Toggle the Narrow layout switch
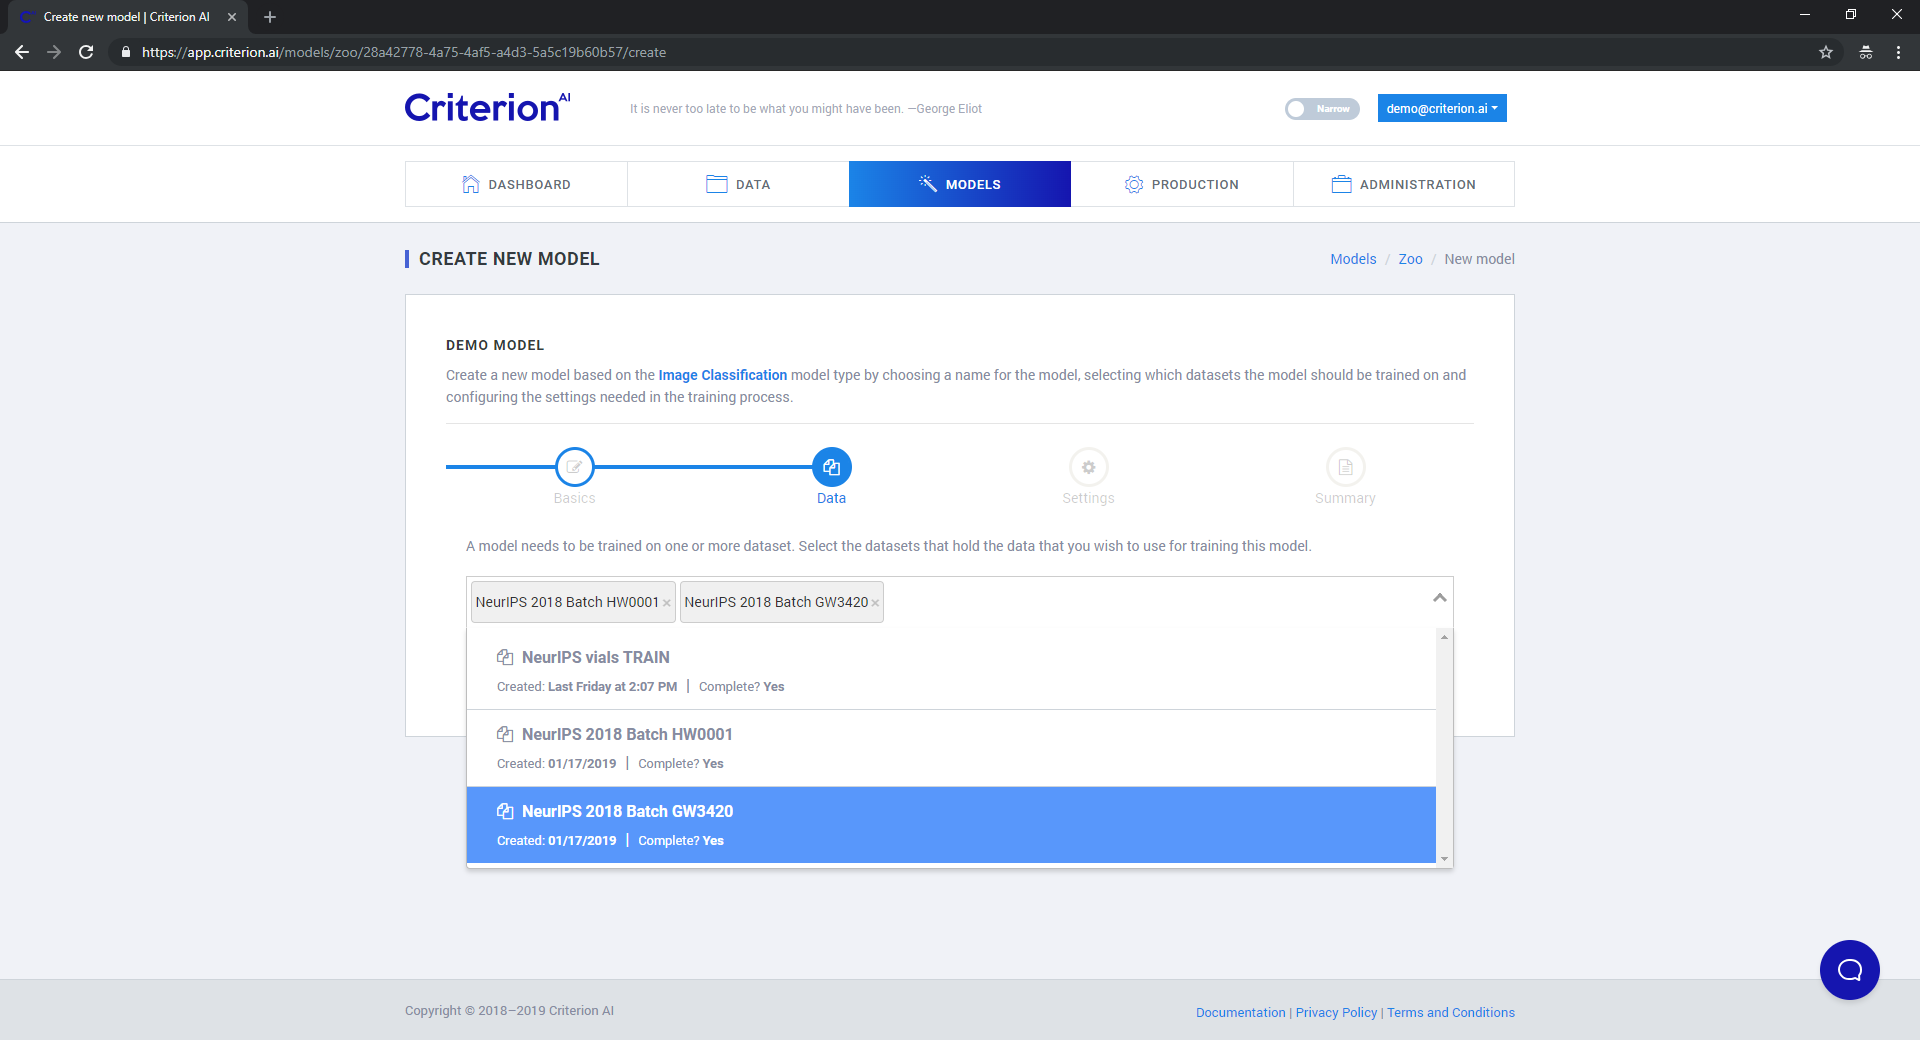Screen dimensions: 1920x1040 point(1321,109)
